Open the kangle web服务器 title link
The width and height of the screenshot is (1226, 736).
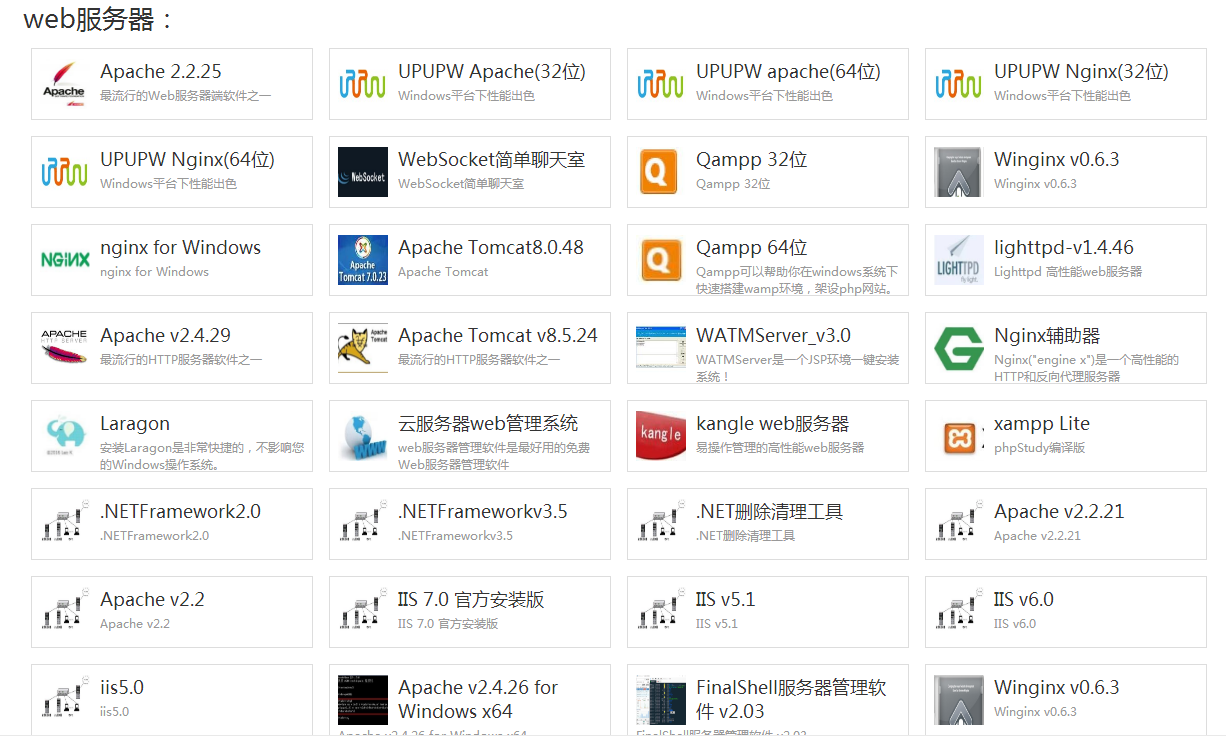pyautogui.click(x=773, y=424)
